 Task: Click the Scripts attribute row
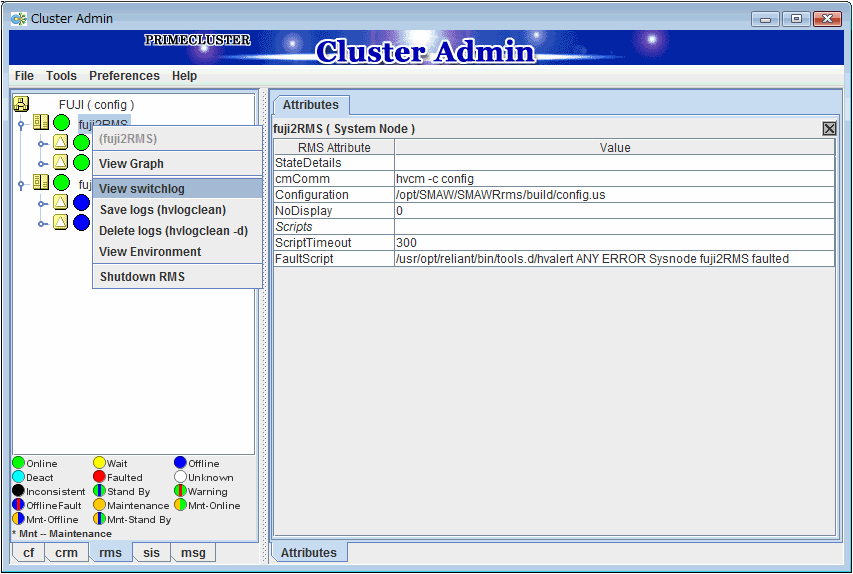[554, 226]
